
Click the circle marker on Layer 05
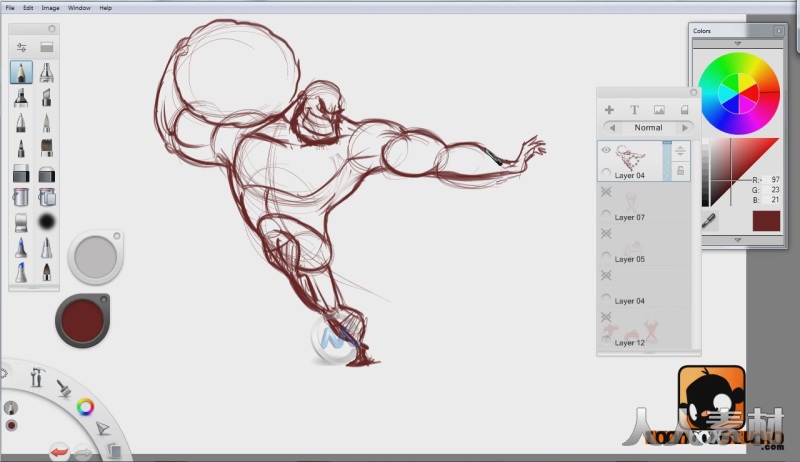(x=606, y=256)
